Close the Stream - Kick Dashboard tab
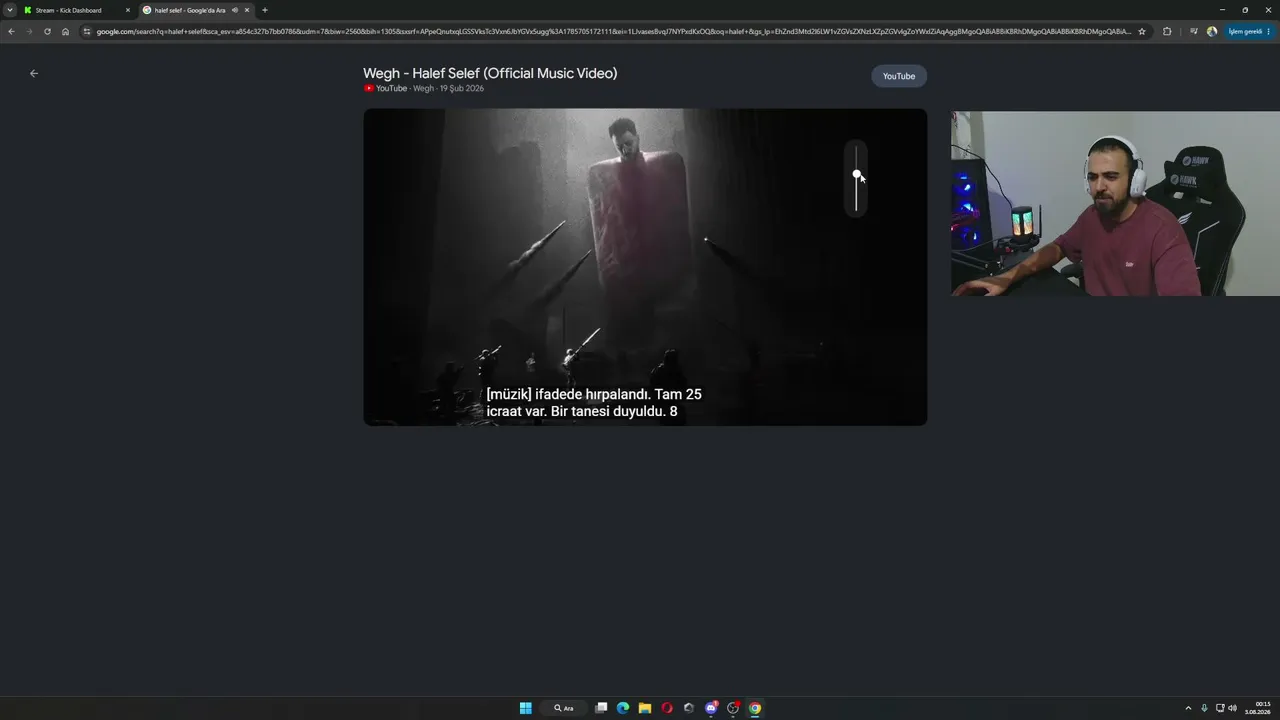The height and width of the screenshot is (720, 1280). [x=128, y=10]
